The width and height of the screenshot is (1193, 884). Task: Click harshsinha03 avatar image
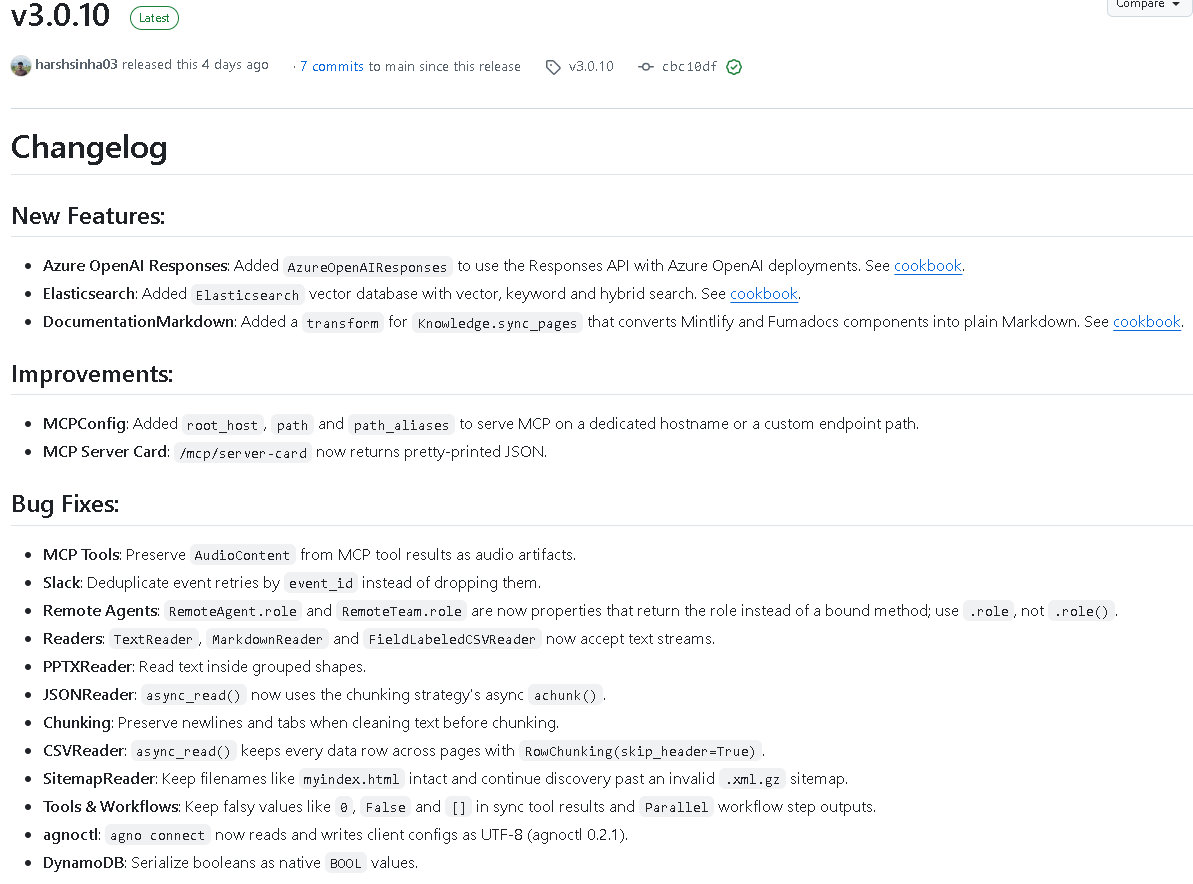21,65
